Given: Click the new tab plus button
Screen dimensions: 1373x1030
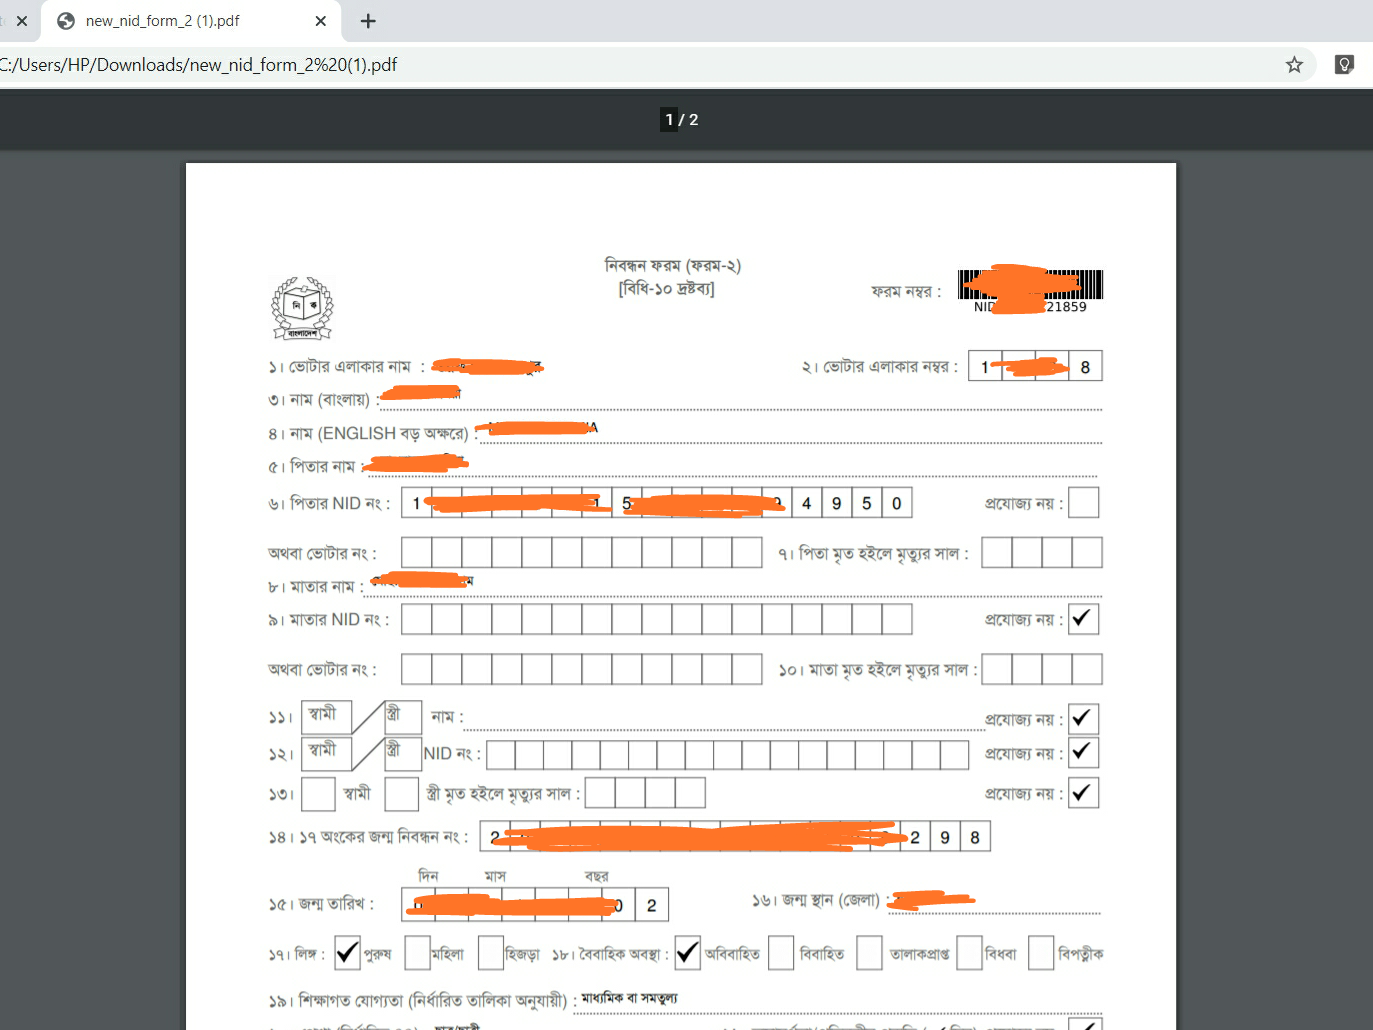Looking at the screenshot, I should coord(368,21).
